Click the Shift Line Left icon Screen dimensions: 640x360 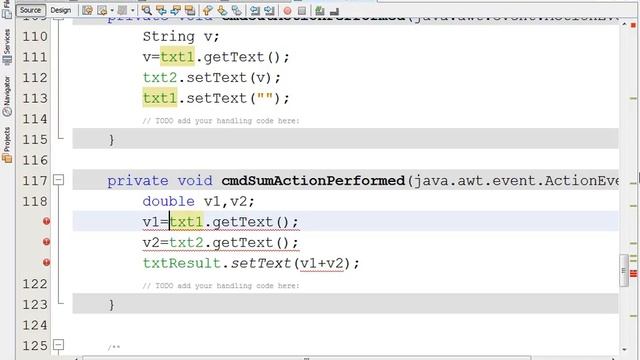coord(254,11)
